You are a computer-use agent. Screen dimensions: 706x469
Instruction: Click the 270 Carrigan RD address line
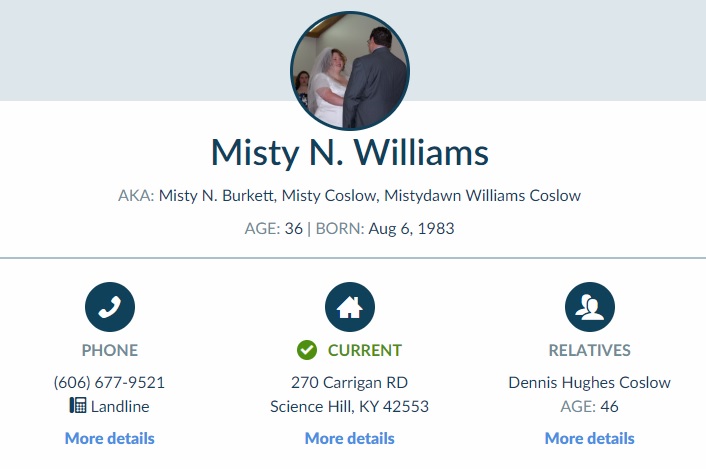pos(349,382)
